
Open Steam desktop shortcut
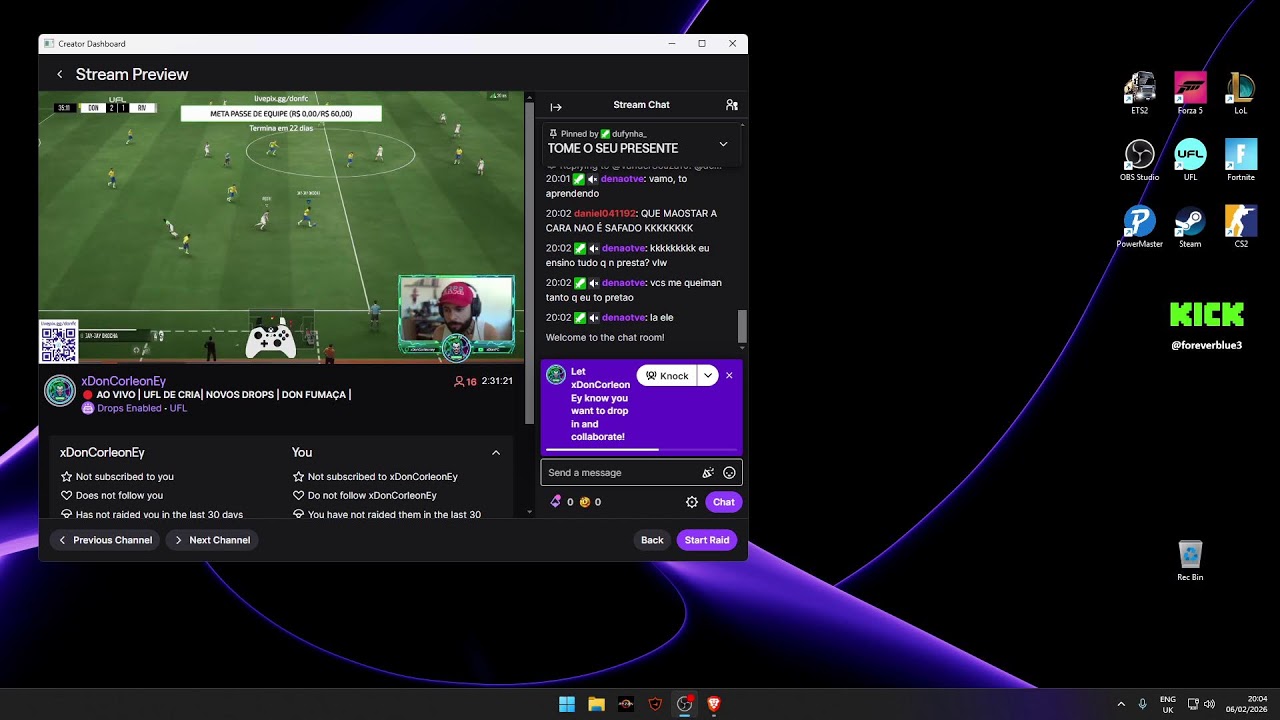pos(1190,227)
